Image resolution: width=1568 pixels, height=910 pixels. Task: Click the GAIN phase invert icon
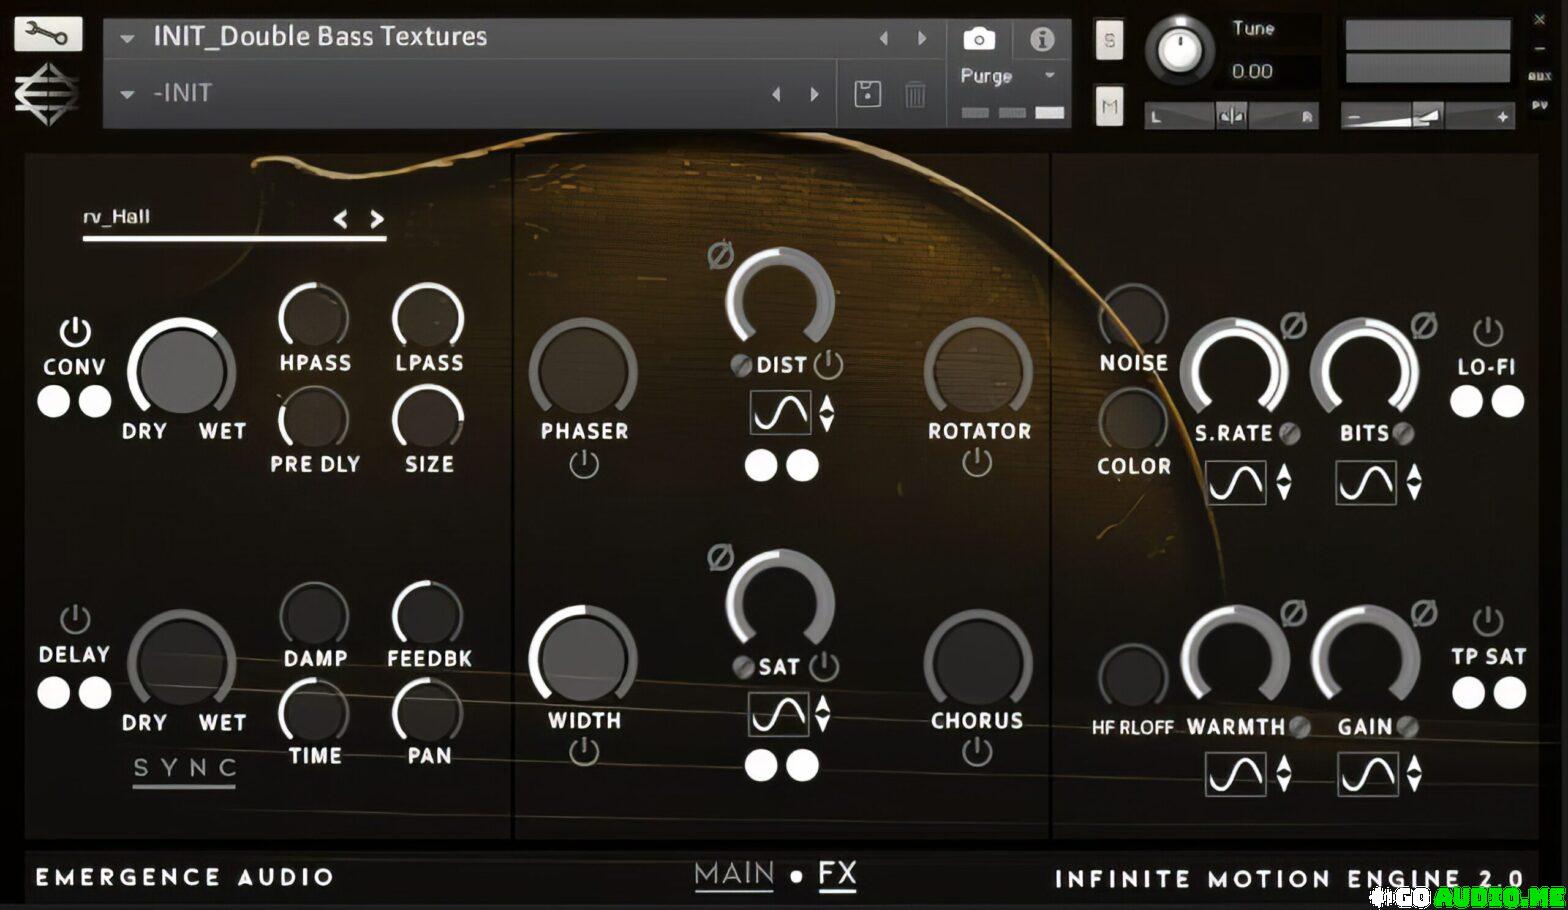coord(1424,612)
